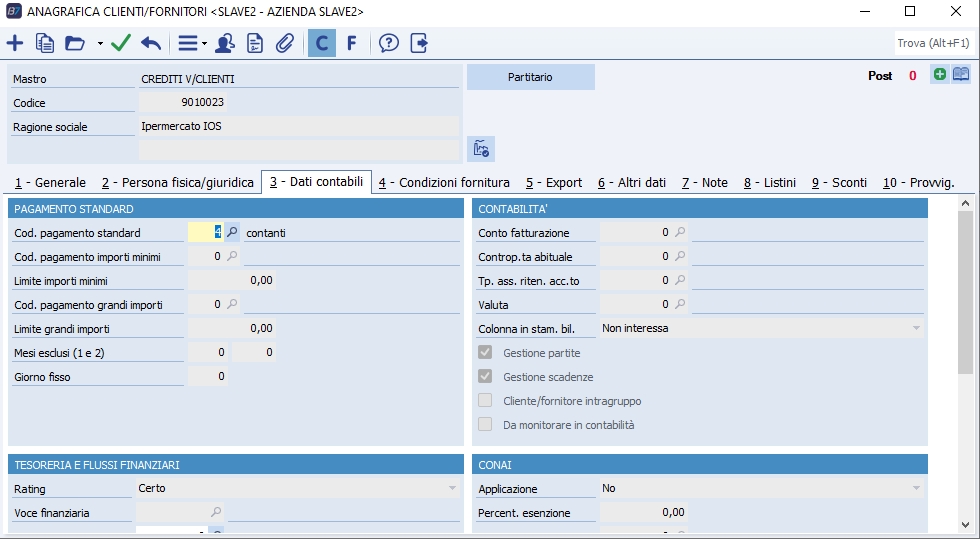980x539 pixels.
Task: Click the Partitario button
Action: [x=530, y=77]
